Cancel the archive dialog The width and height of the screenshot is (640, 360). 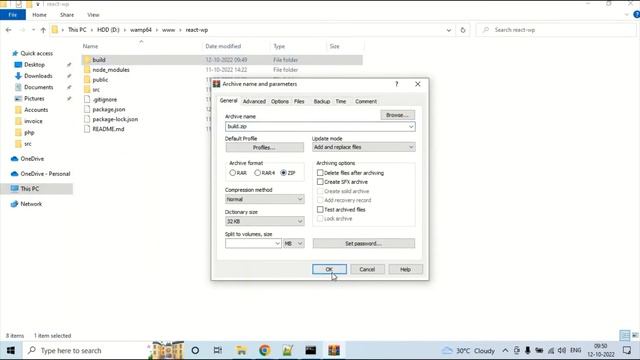367,269
